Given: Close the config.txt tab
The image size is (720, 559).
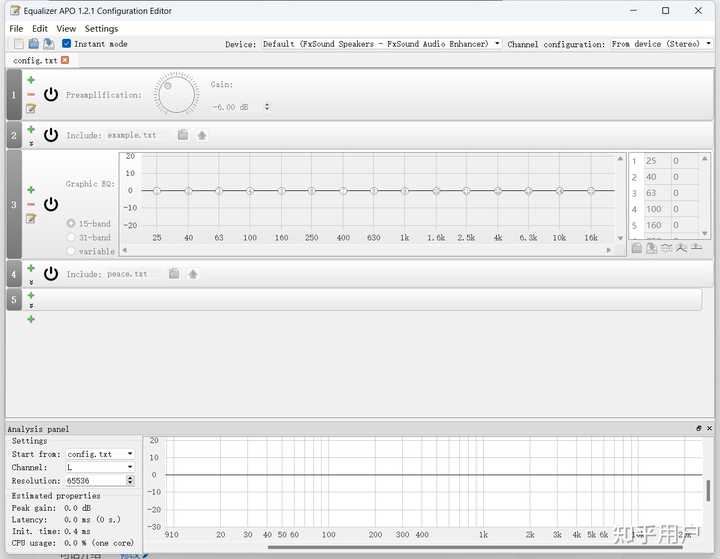Looking at the screenshot, I should (65, 60).
